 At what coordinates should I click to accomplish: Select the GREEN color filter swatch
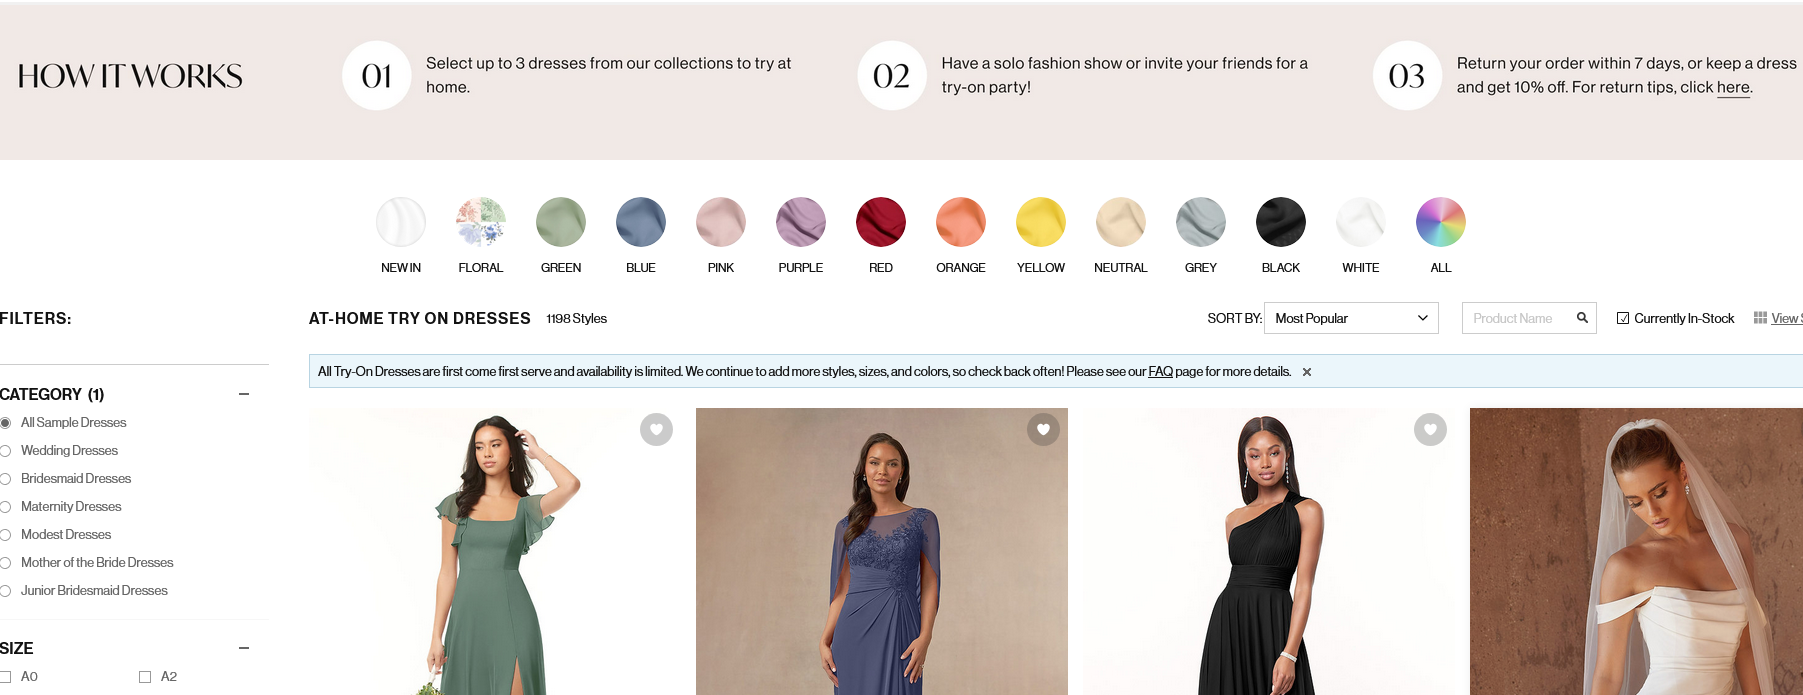click(560, 221)
